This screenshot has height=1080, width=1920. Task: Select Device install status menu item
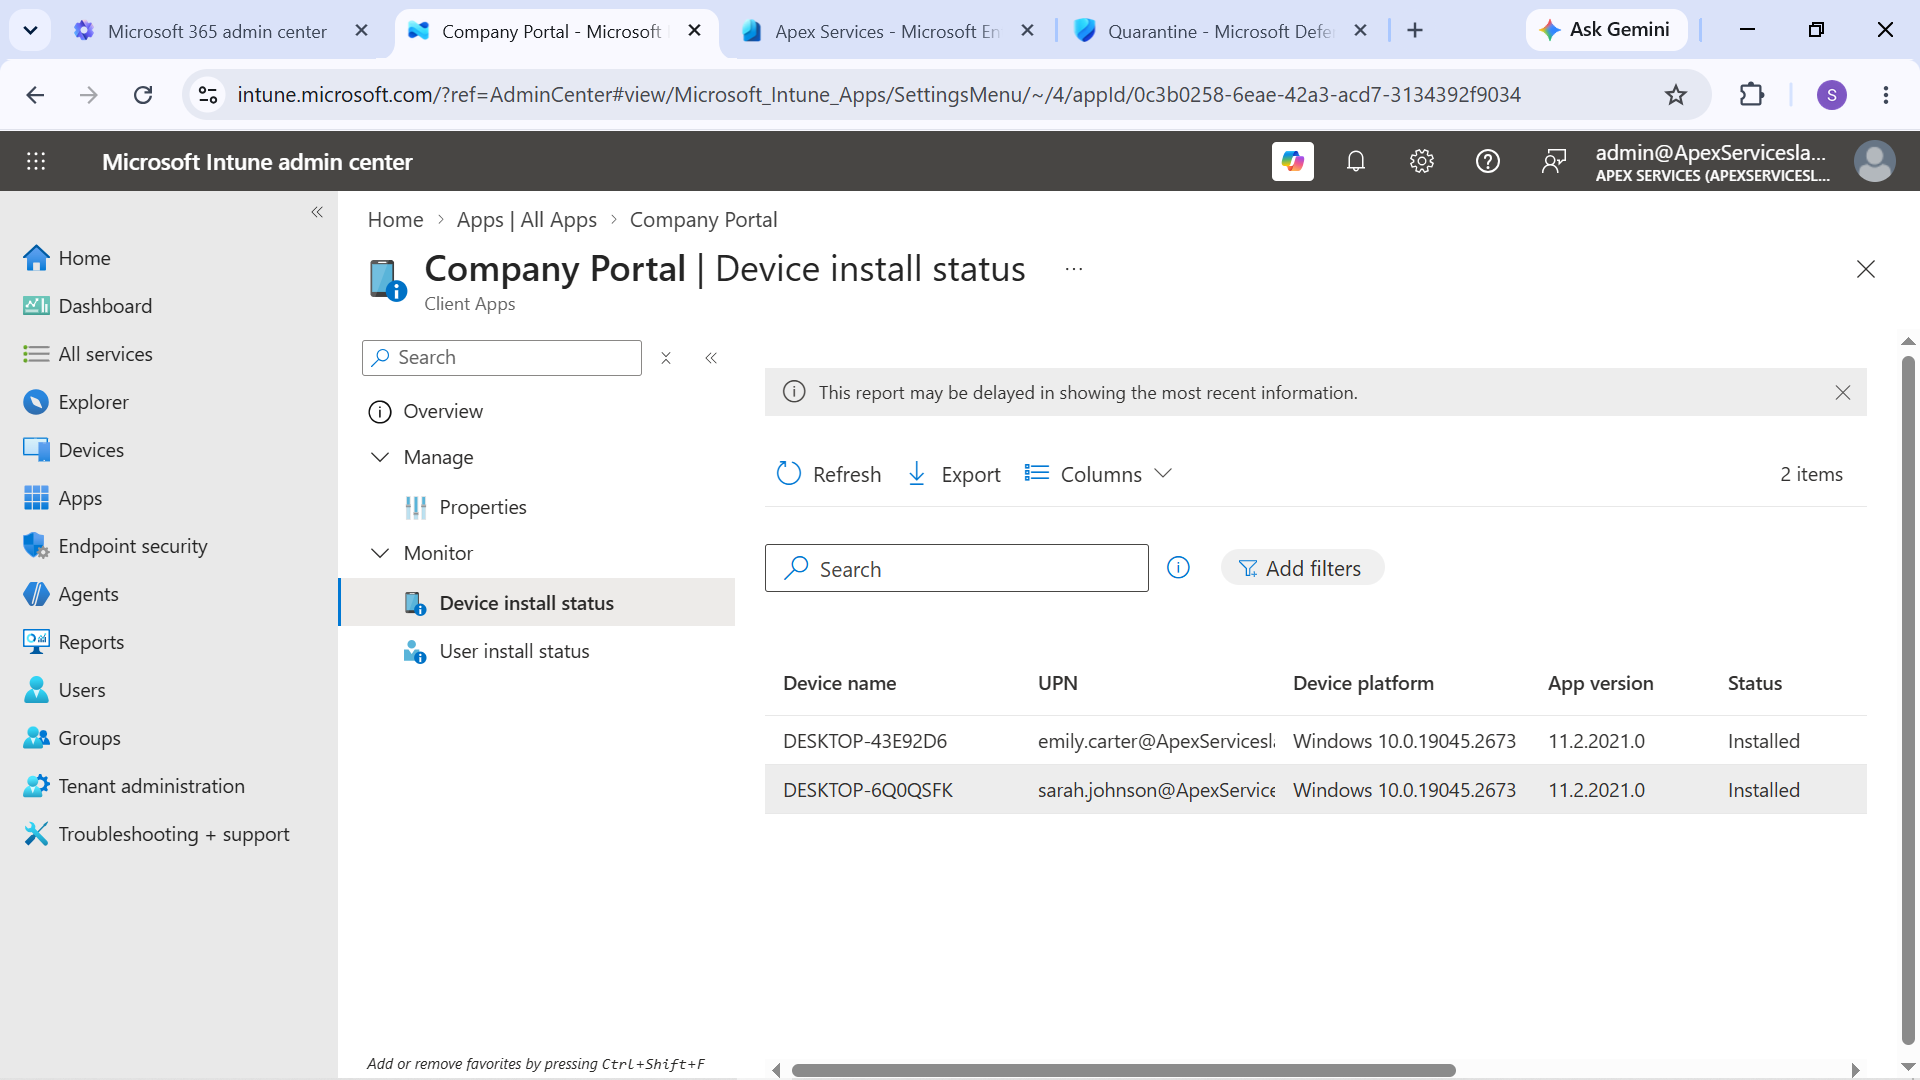(x=537, y=603)
